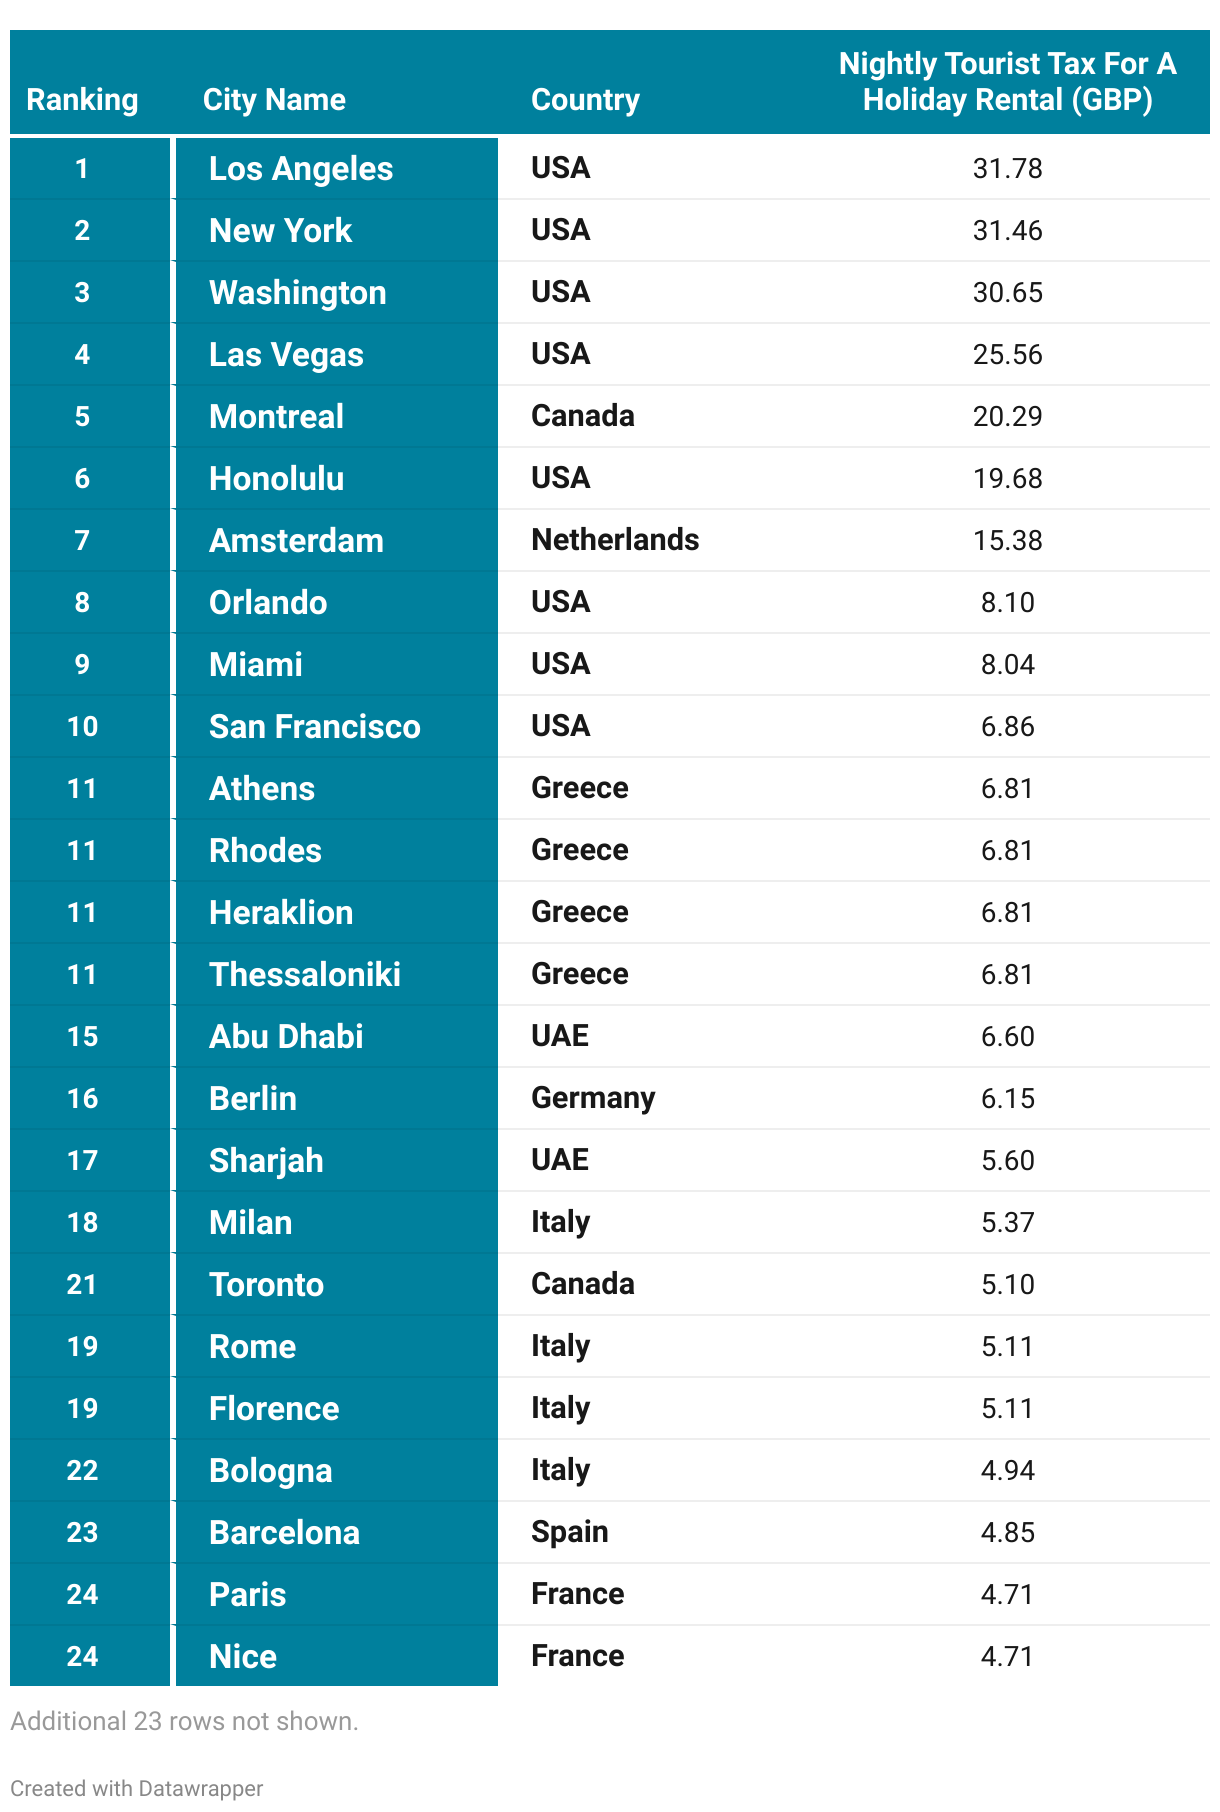This screenshot has width=1220, height=1812.
Task: Click the San Francisco city cell
Action: point(315,727)
